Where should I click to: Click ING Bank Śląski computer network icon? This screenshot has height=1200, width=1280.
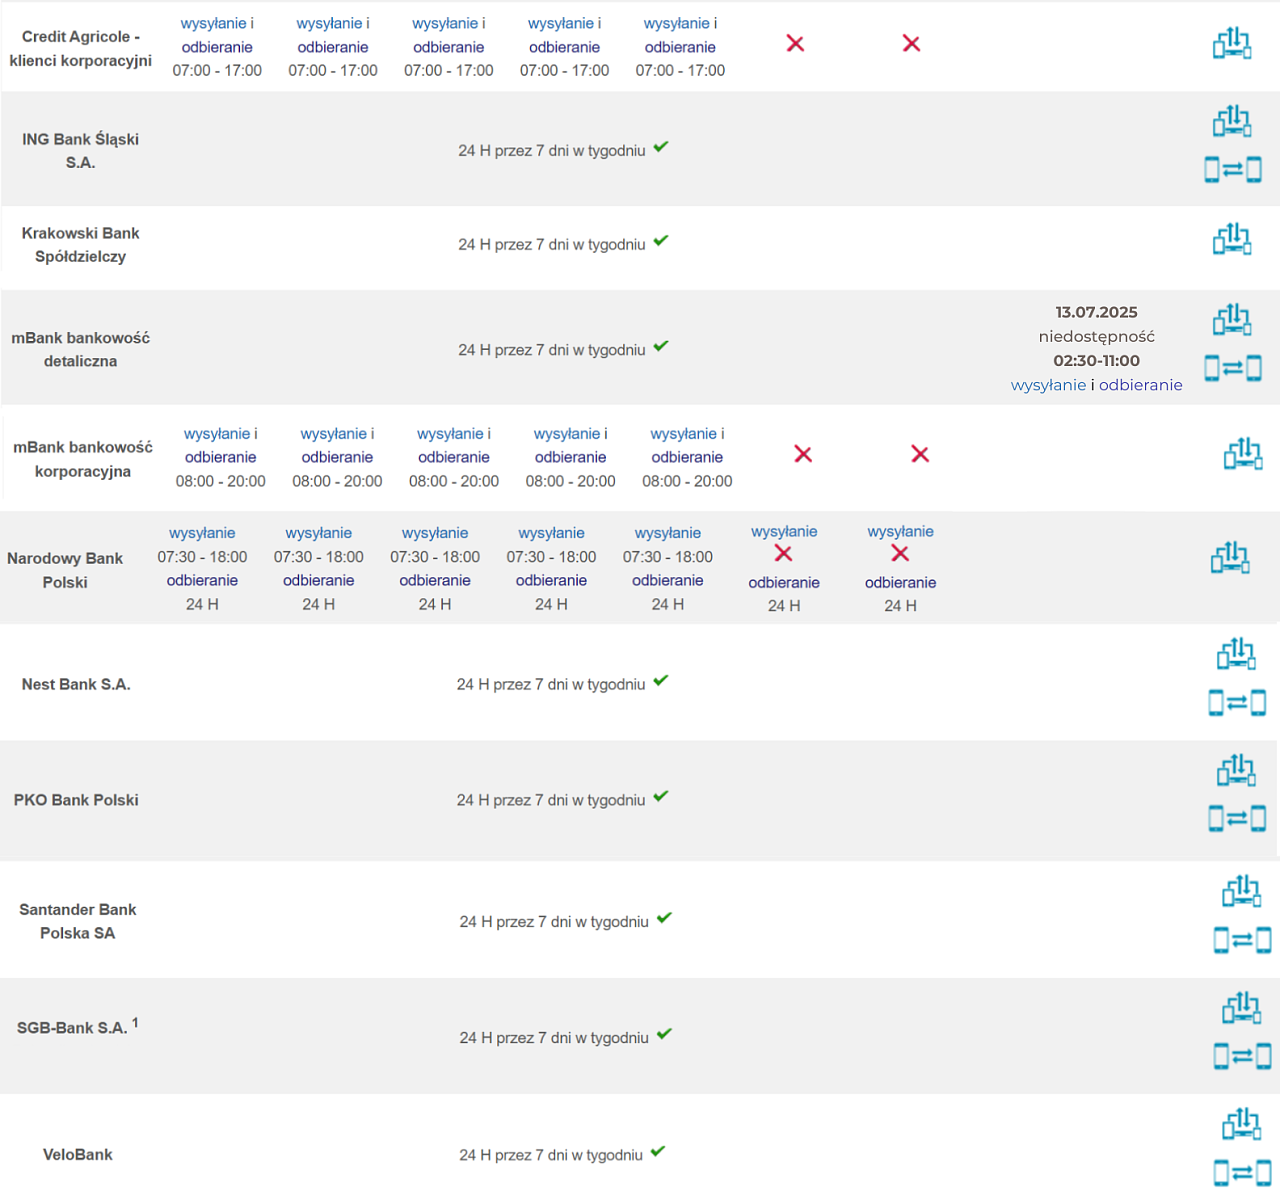click(1232, 121)
